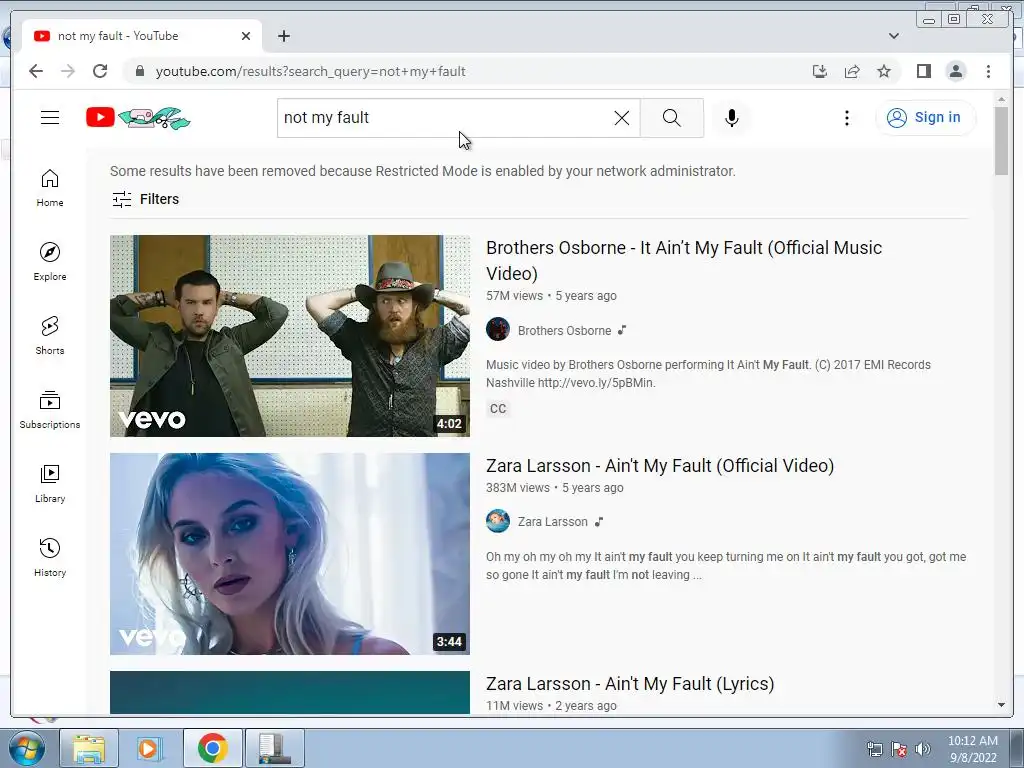Open Chrome three-dot menu

click(988, 71)
